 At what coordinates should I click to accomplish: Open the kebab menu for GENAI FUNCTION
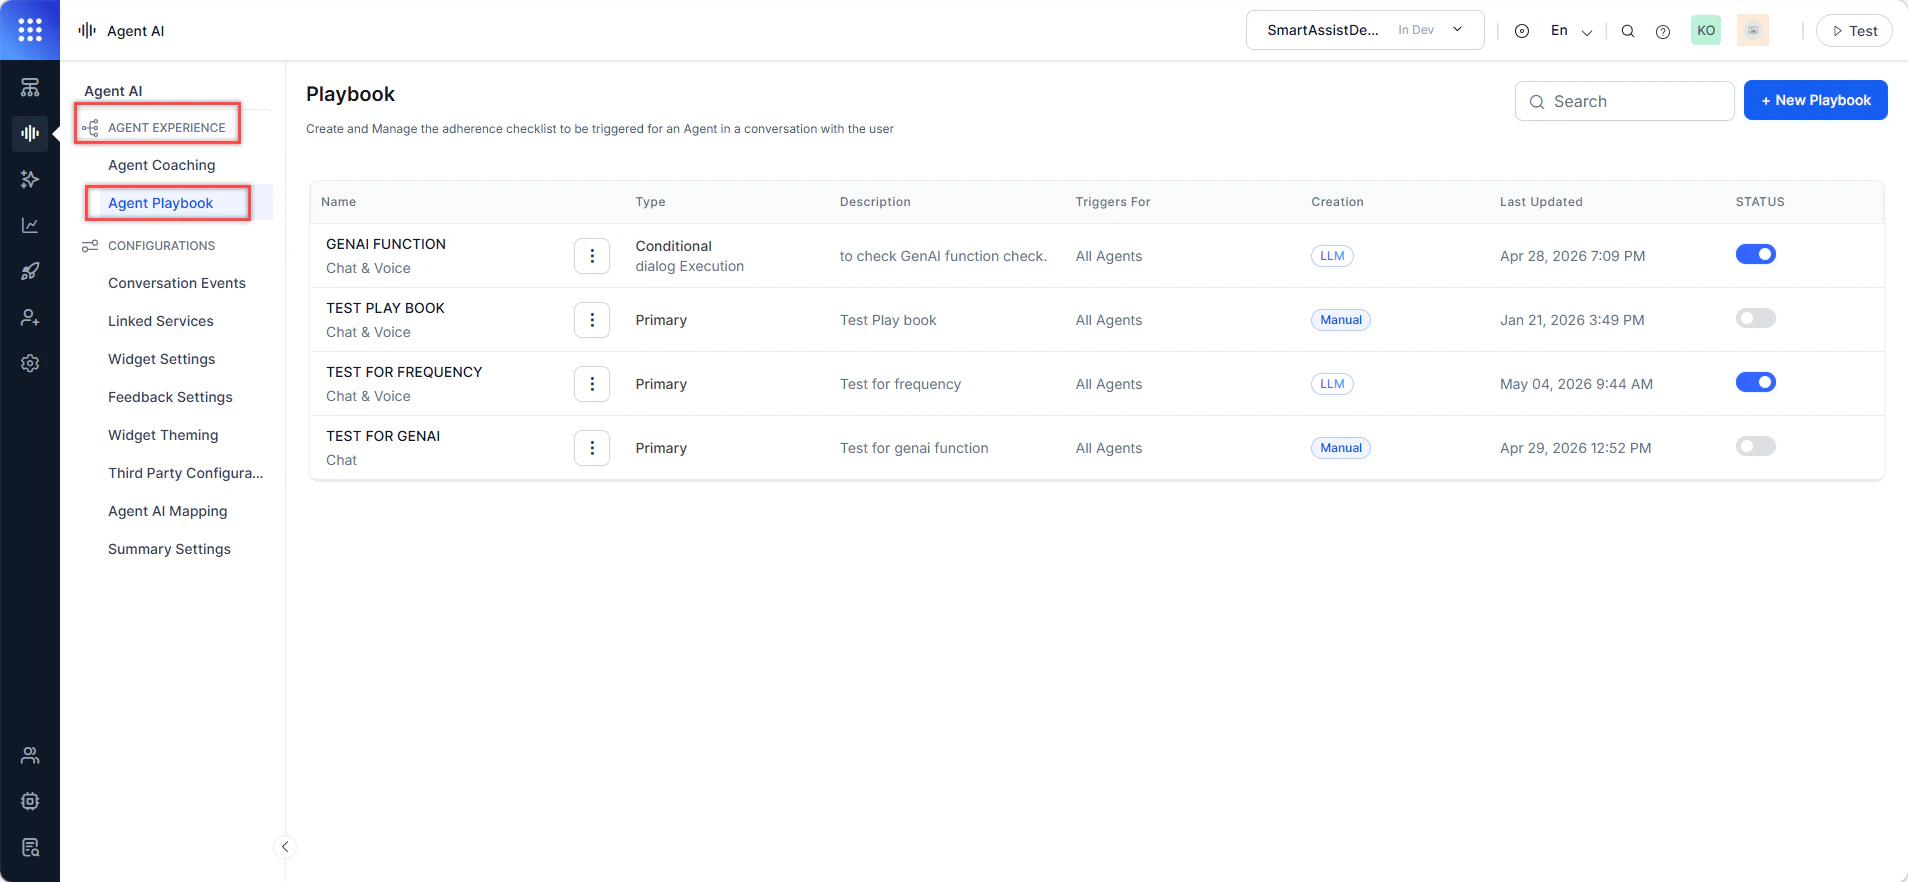coord(592,256)
